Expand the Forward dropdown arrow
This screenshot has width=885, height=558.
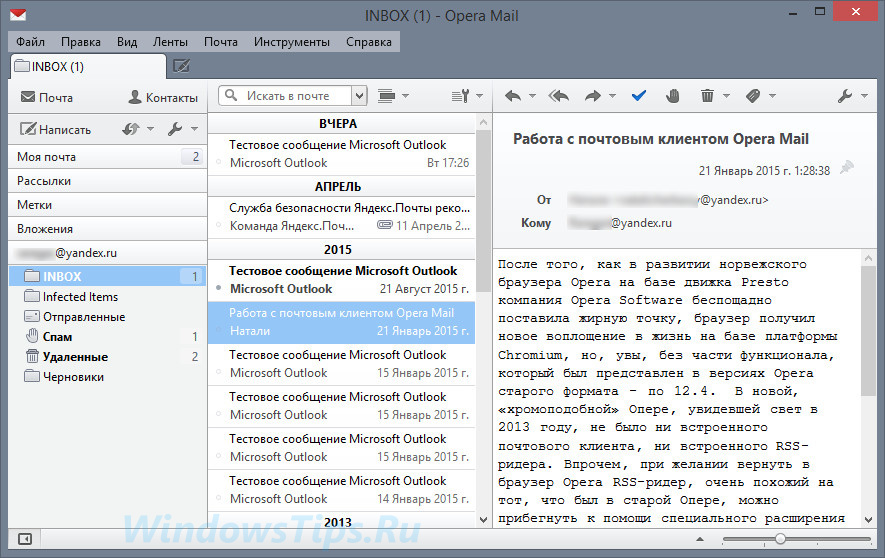tap(612, 96)
